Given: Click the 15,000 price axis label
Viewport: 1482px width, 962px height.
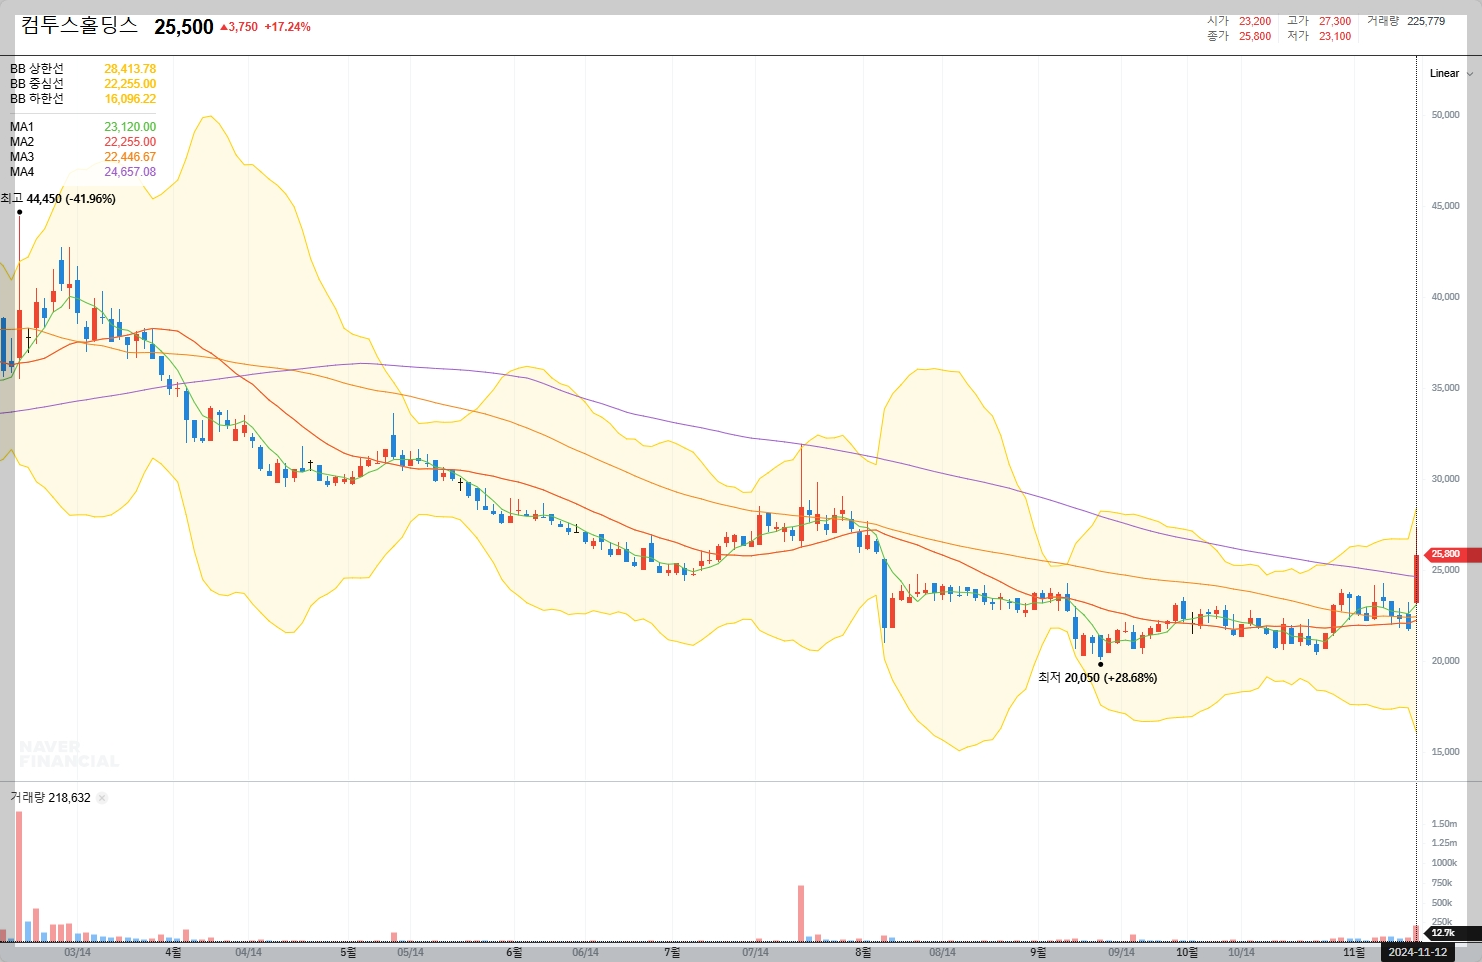Looking at the screenshot, I should coord(1445,752).
